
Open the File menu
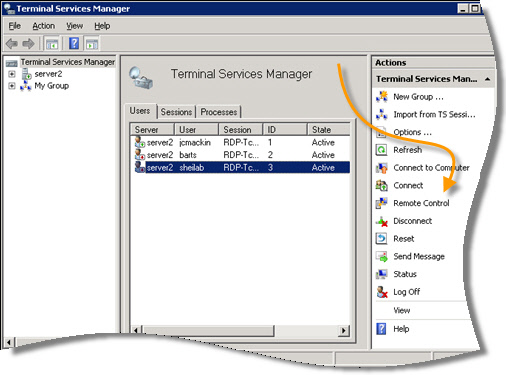(15, 26)
